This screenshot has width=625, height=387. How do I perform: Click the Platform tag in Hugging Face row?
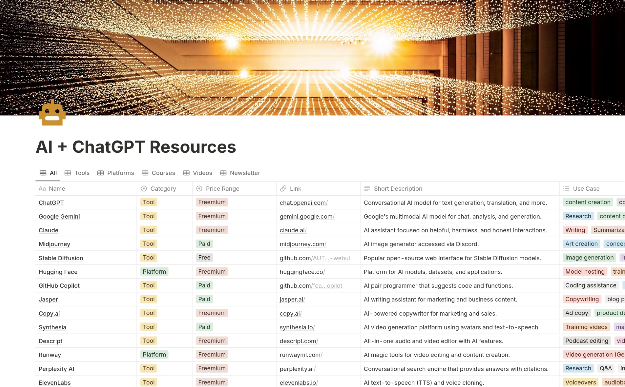click(x=154, y=272)
